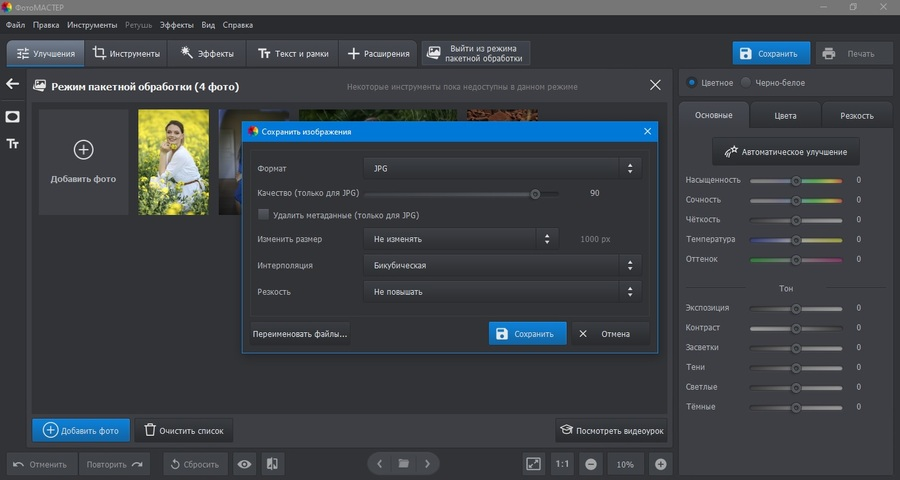Select the Цветное radio button

692,83
